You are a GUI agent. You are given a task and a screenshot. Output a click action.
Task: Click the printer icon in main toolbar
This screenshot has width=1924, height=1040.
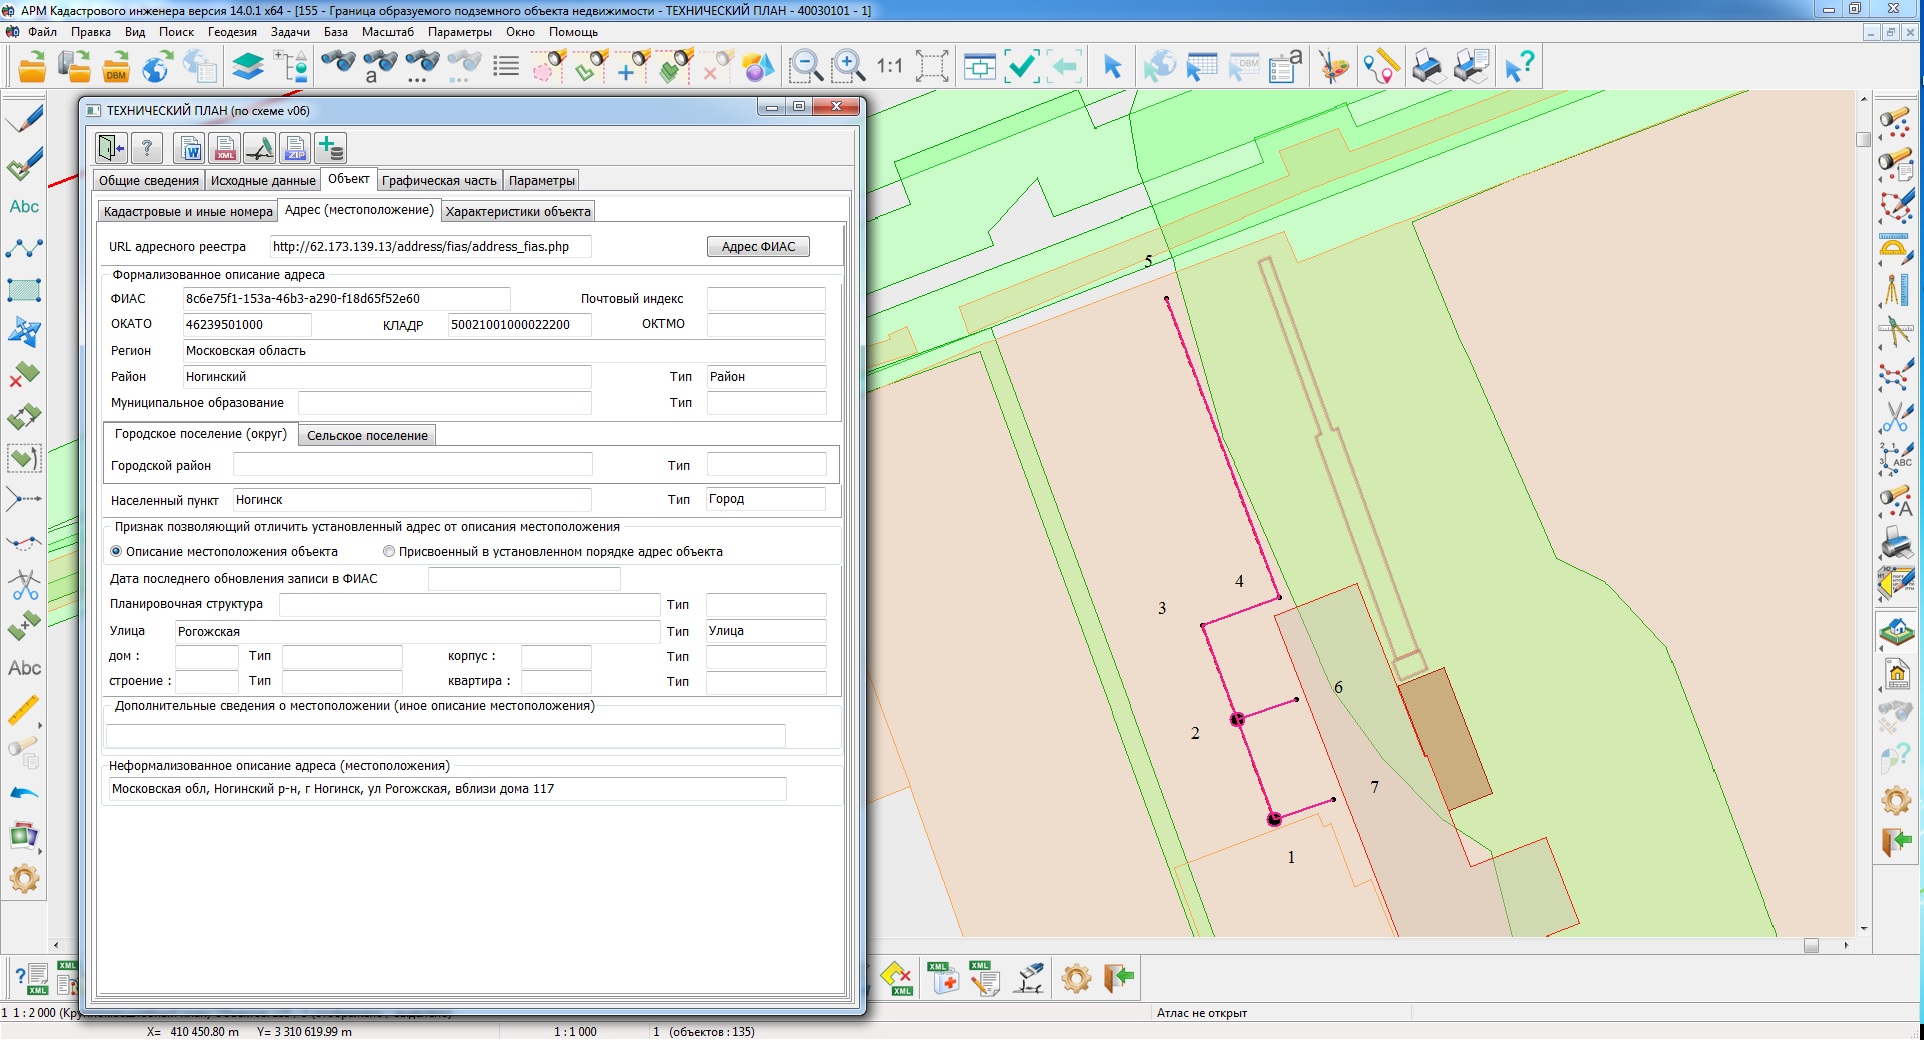pos(1427,67)
